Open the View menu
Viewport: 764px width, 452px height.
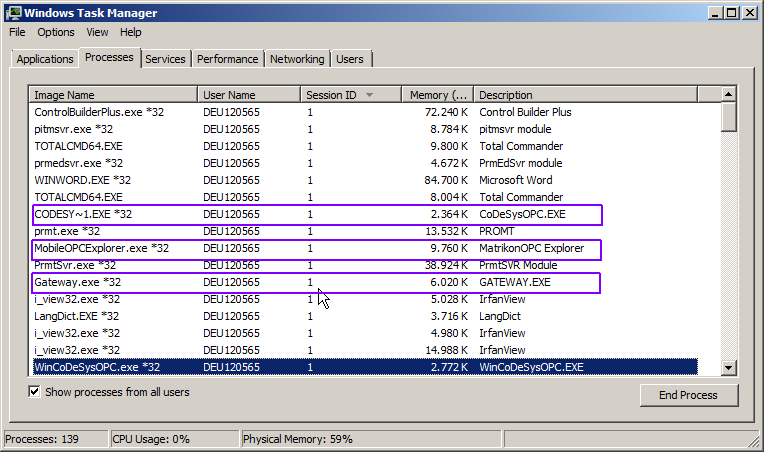point(97,32)
